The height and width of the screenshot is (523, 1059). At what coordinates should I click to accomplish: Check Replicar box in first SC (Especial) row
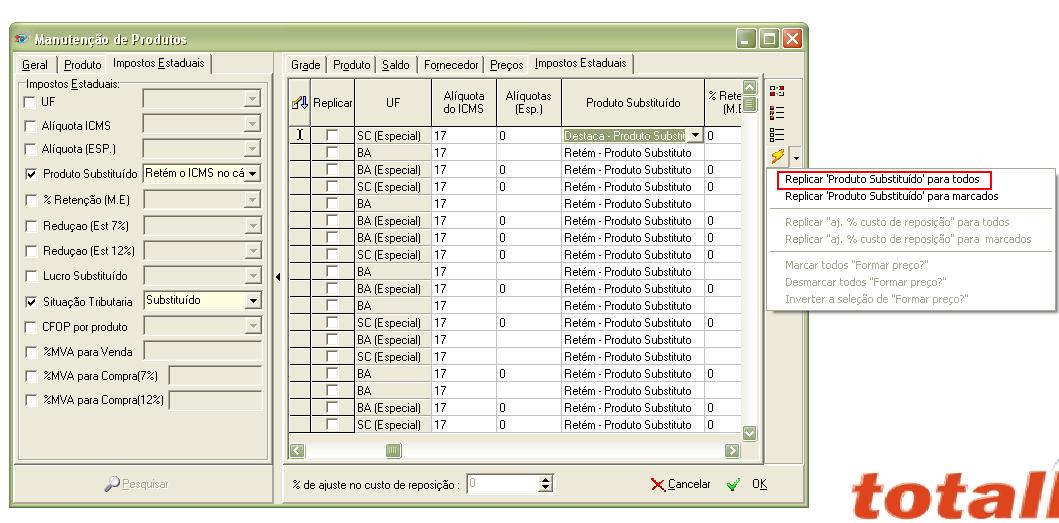coord(332,135)
